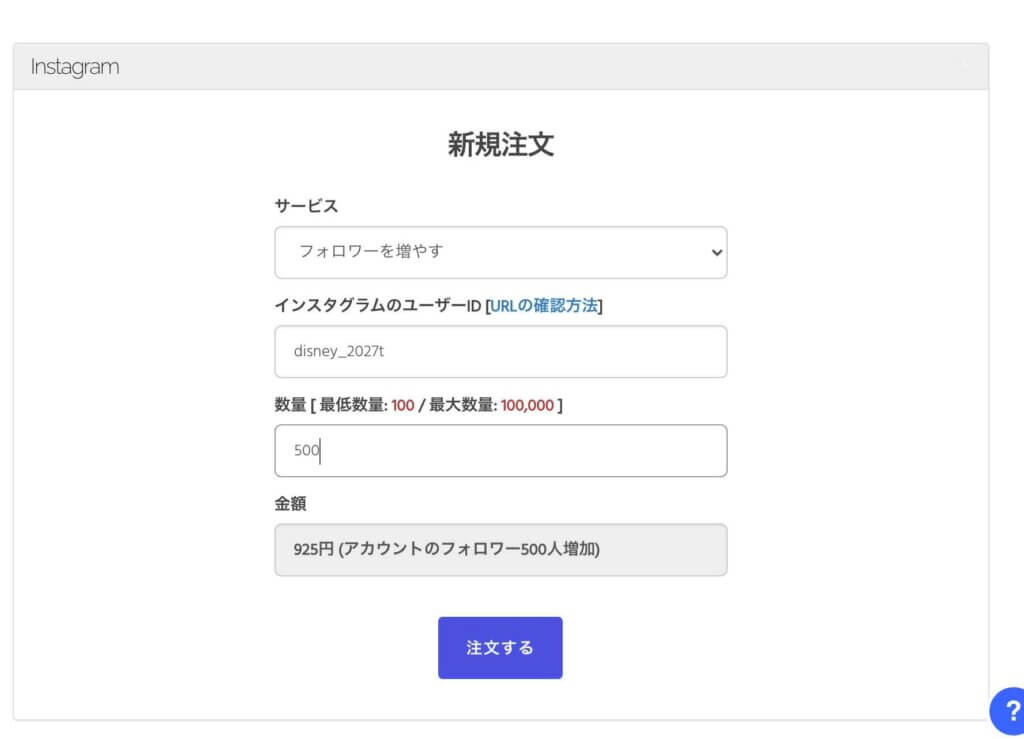Viewport: 1024px width, 739px height.
Task: Open the URLの確認方法 link
Action: click(x=546, y=305)
